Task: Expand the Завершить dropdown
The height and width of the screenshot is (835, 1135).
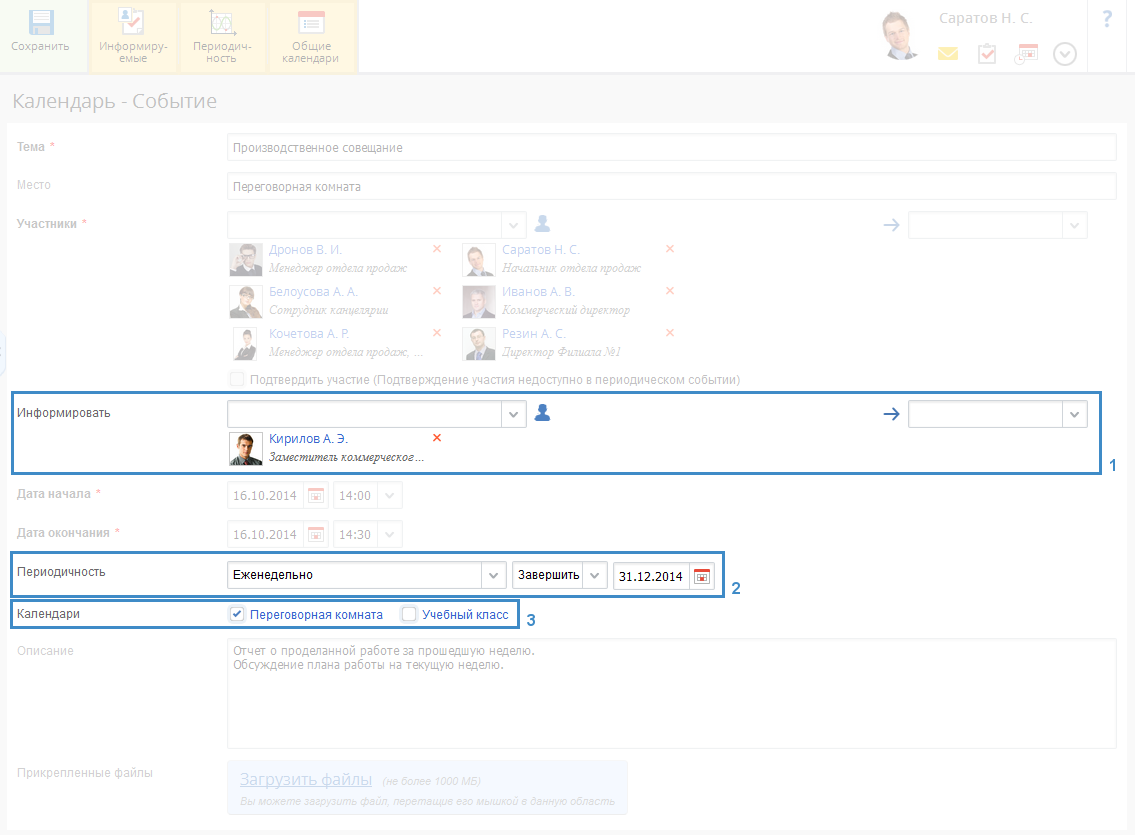Action: click(594, 576)
